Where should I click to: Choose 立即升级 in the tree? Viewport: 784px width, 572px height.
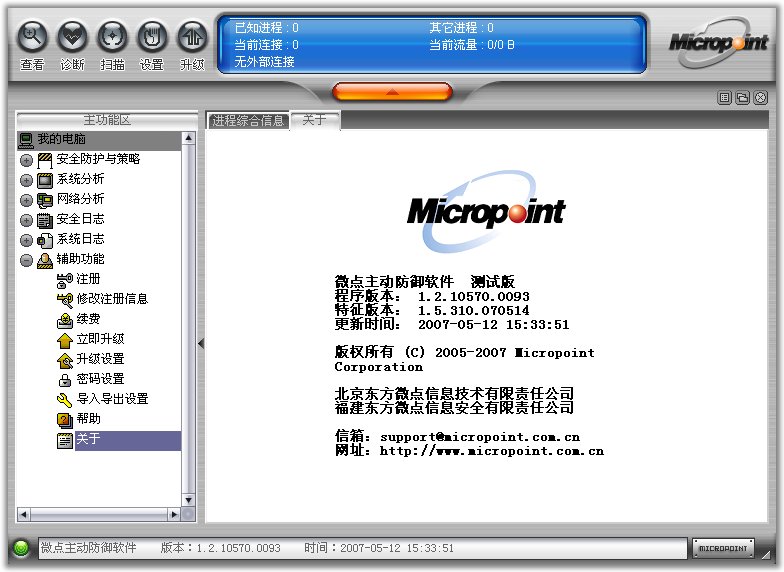(100, 339)
